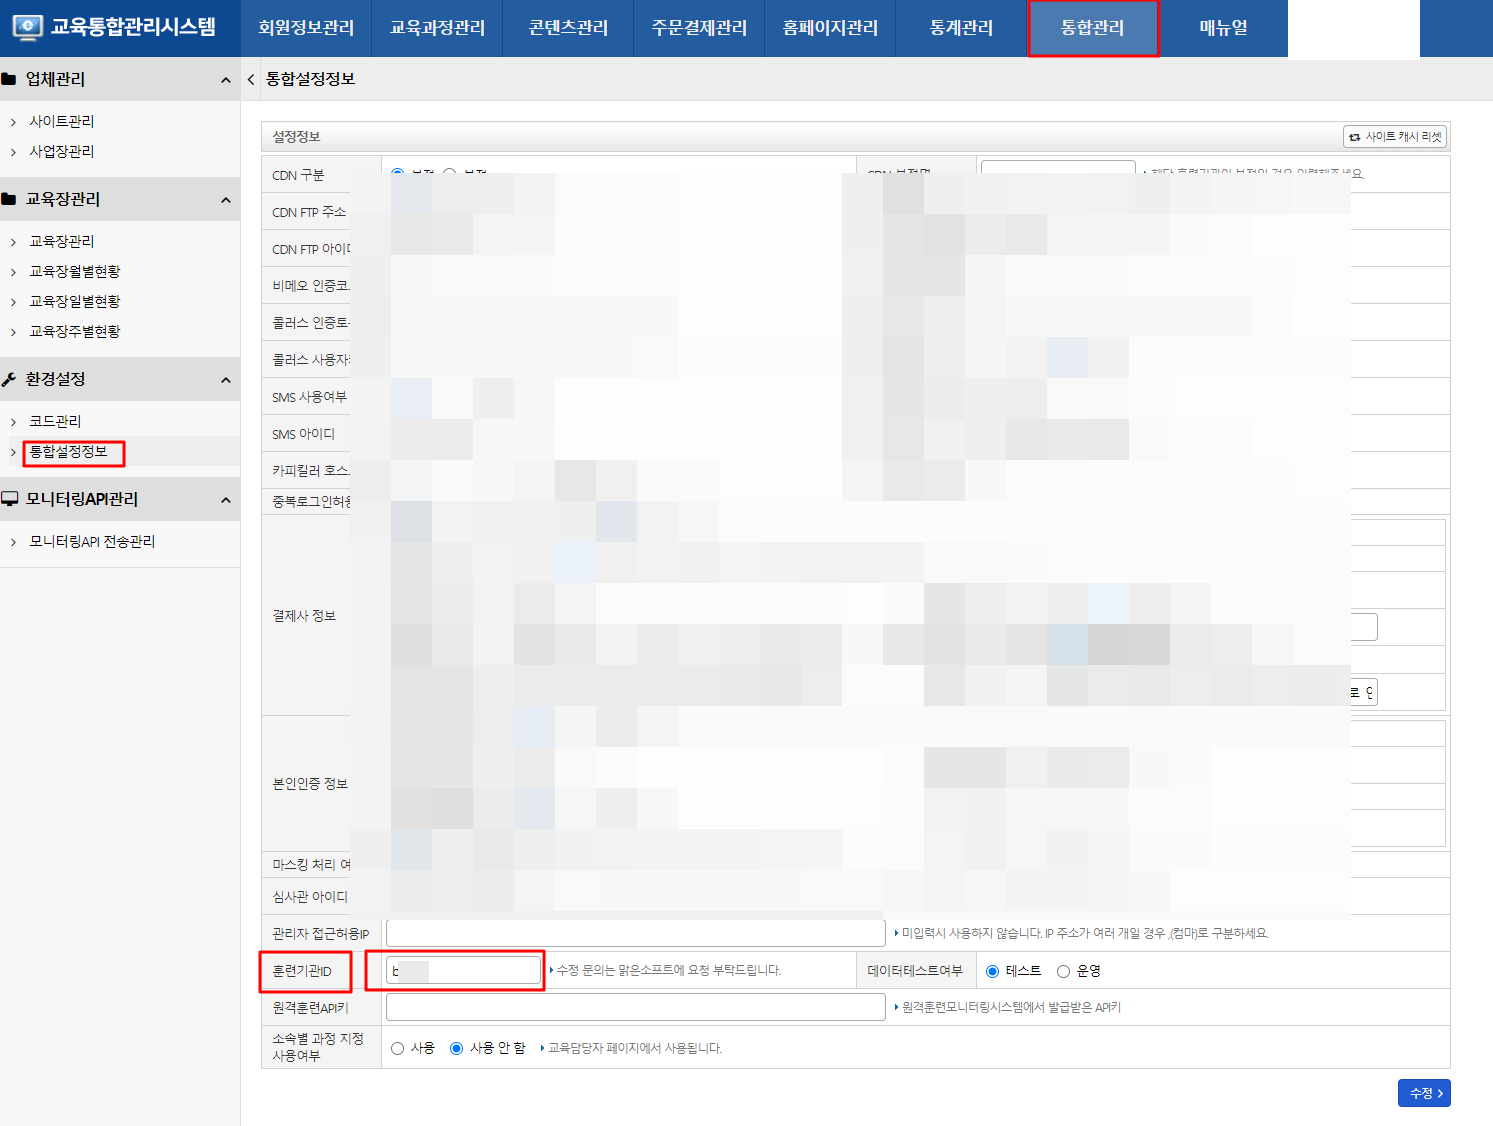Enable 사용 for 소속별 과정 지정 사용여부

[x=397, y=1048]
